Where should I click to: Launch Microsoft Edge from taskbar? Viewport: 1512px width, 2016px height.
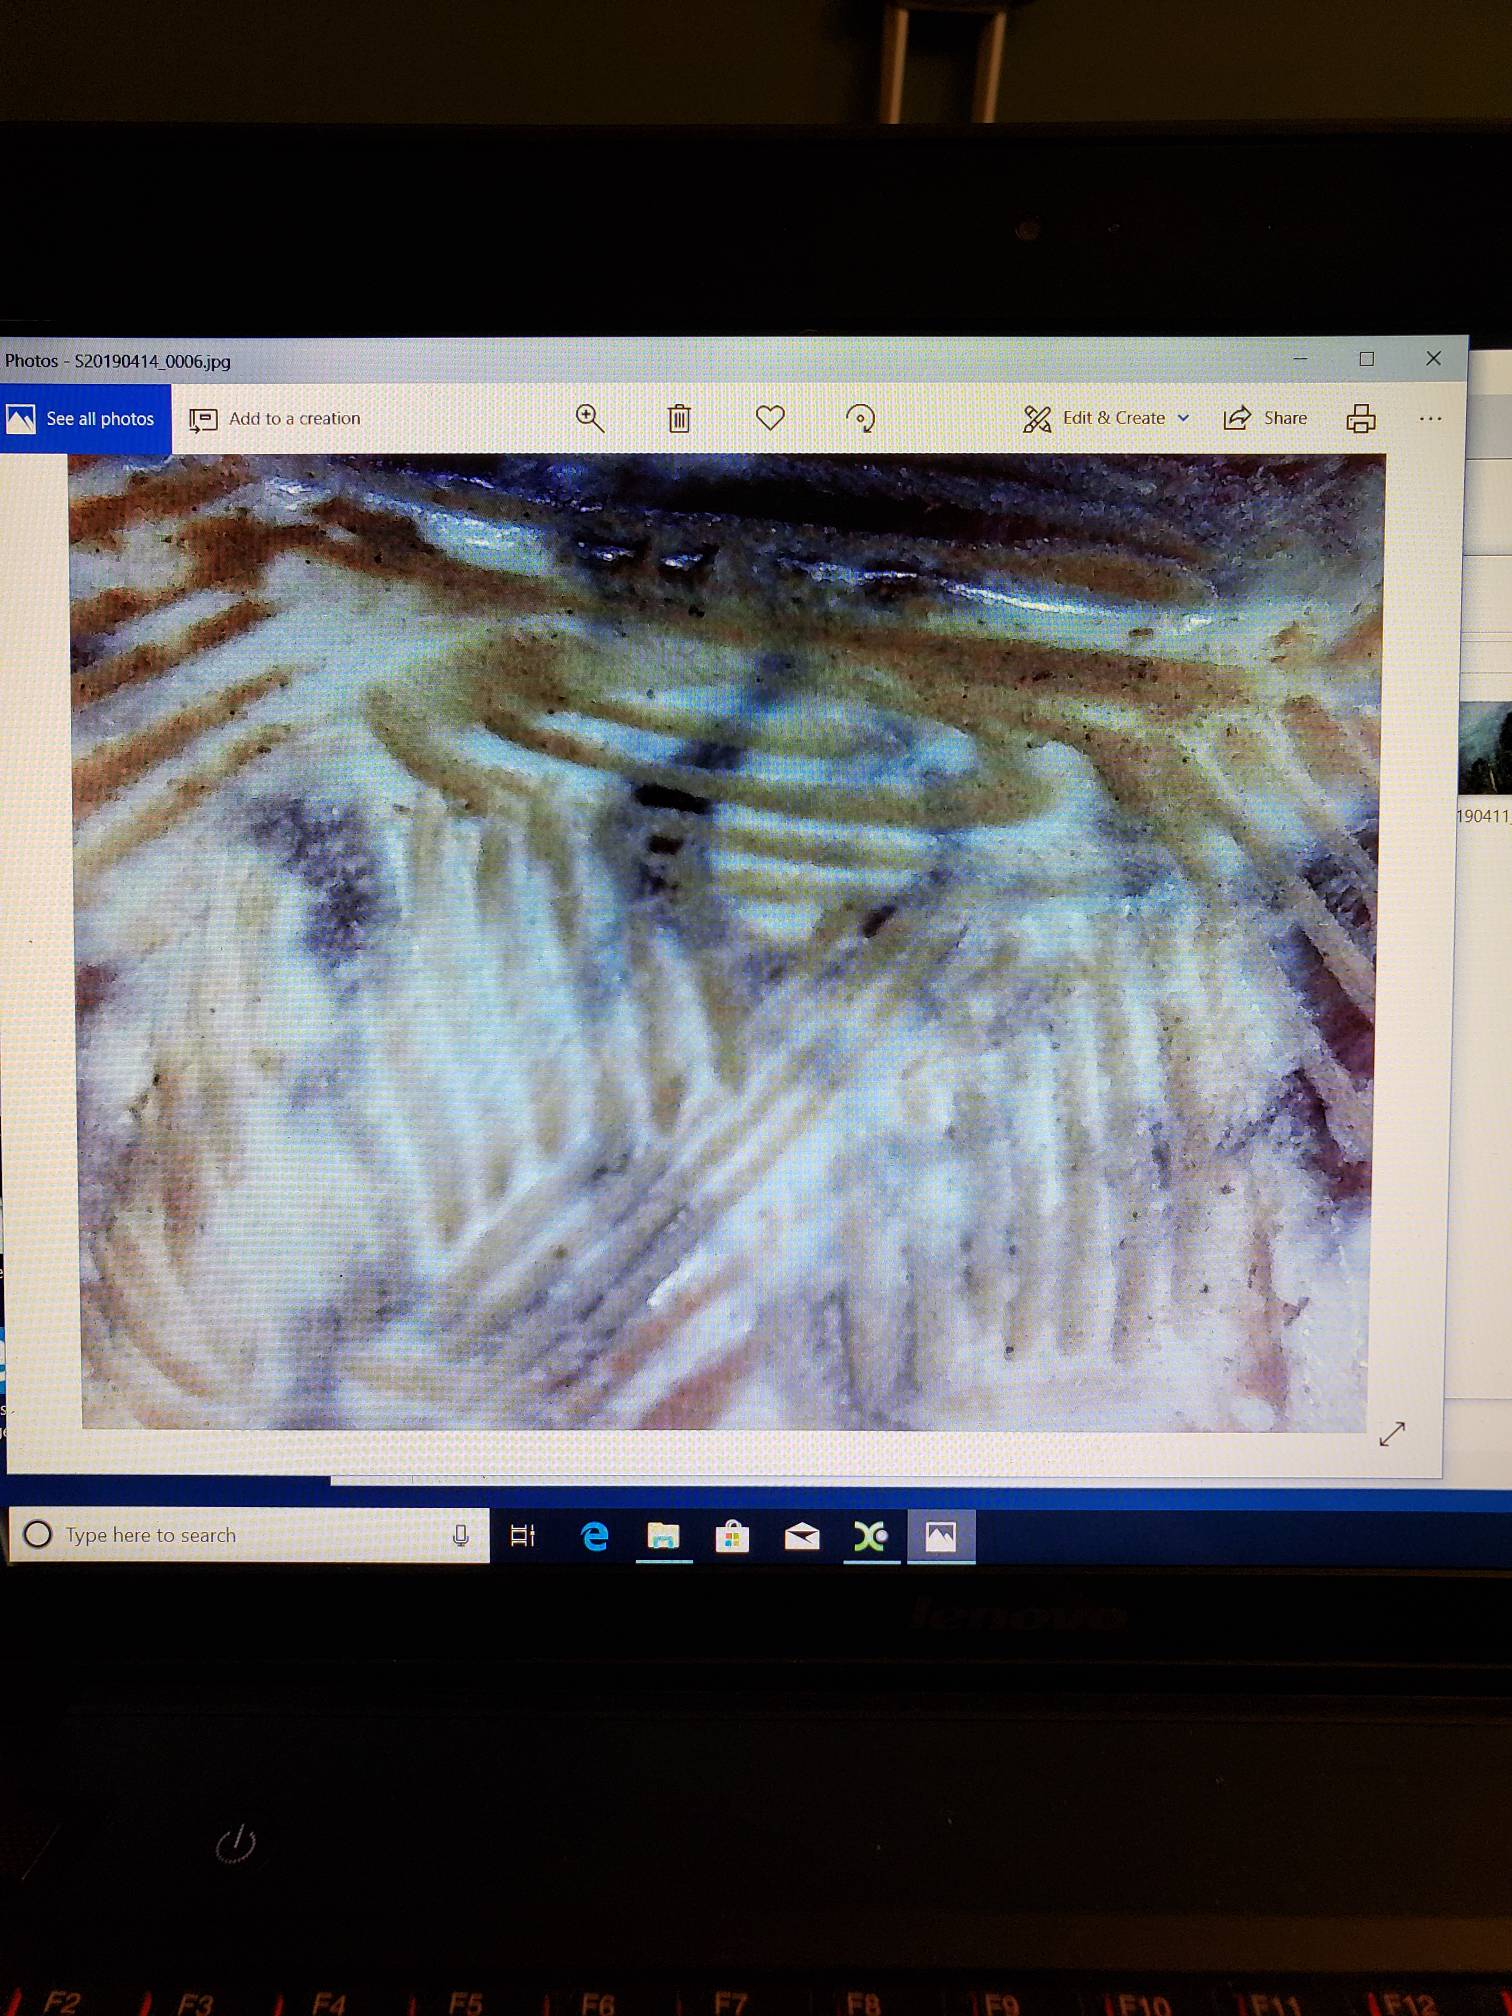point(595,1535)
